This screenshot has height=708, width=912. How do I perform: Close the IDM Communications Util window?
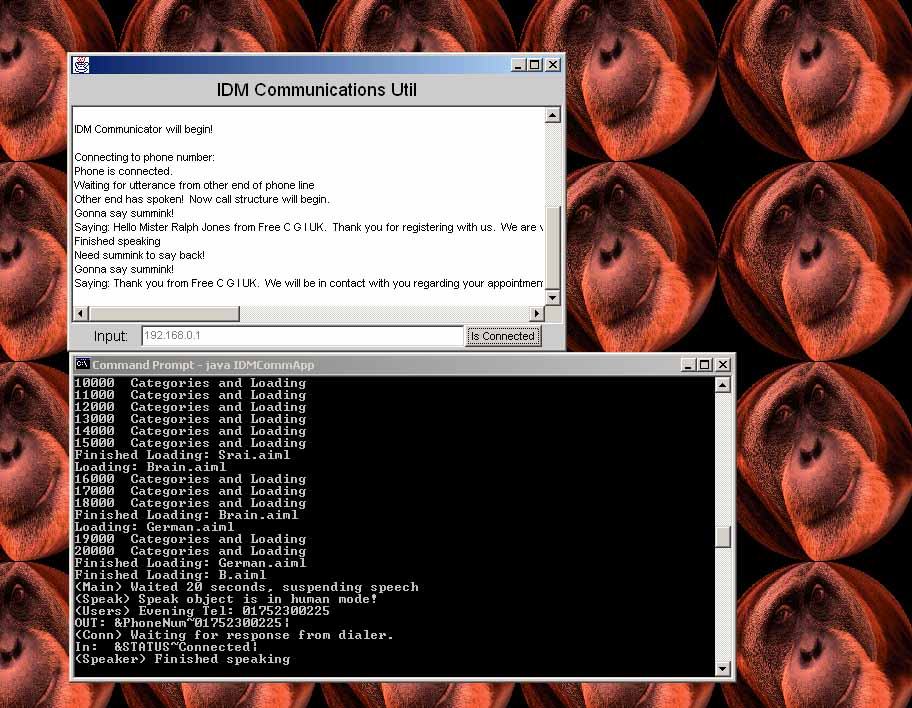point(552,65)
